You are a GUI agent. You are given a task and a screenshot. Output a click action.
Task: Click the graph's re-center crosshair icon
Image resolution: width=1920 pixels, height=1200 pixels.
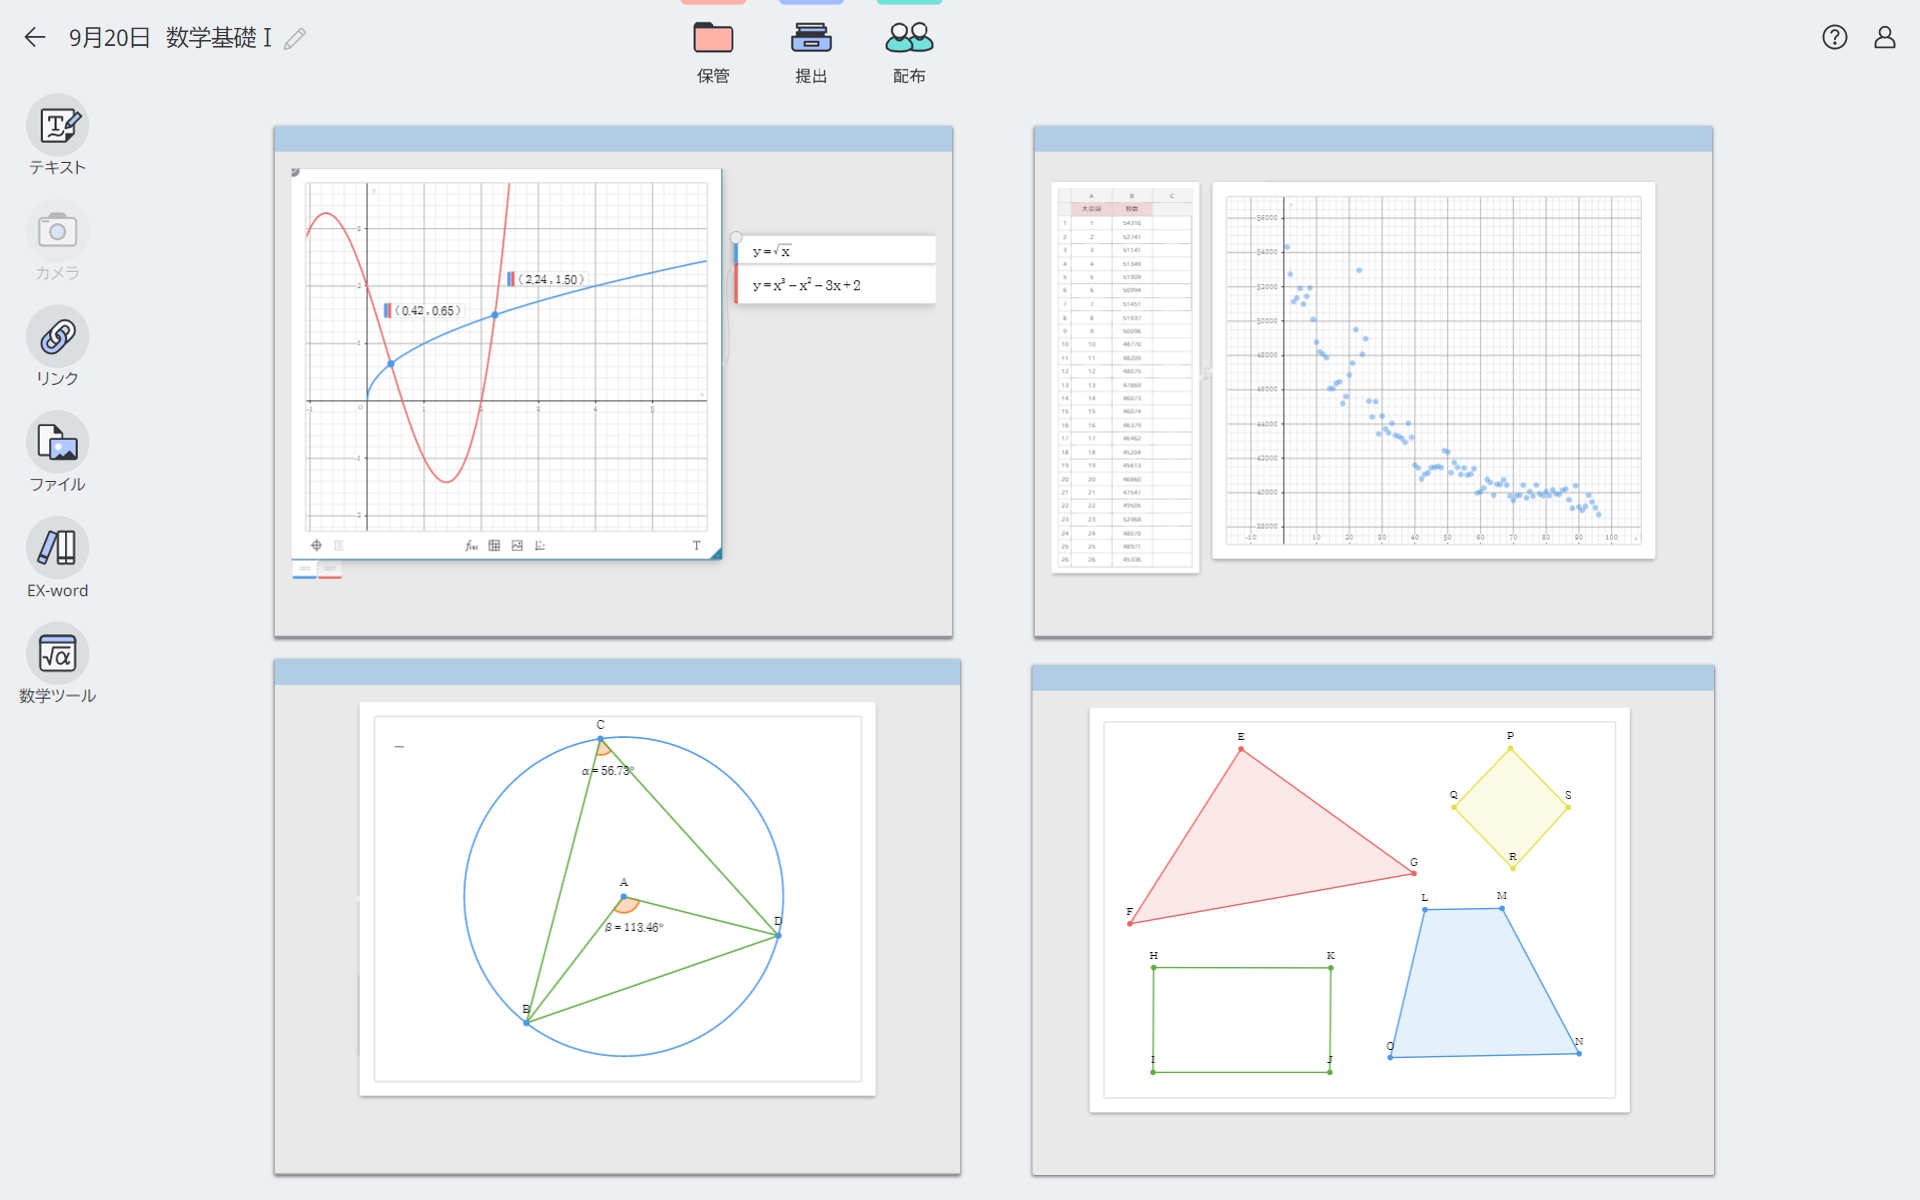coord(316,546)
